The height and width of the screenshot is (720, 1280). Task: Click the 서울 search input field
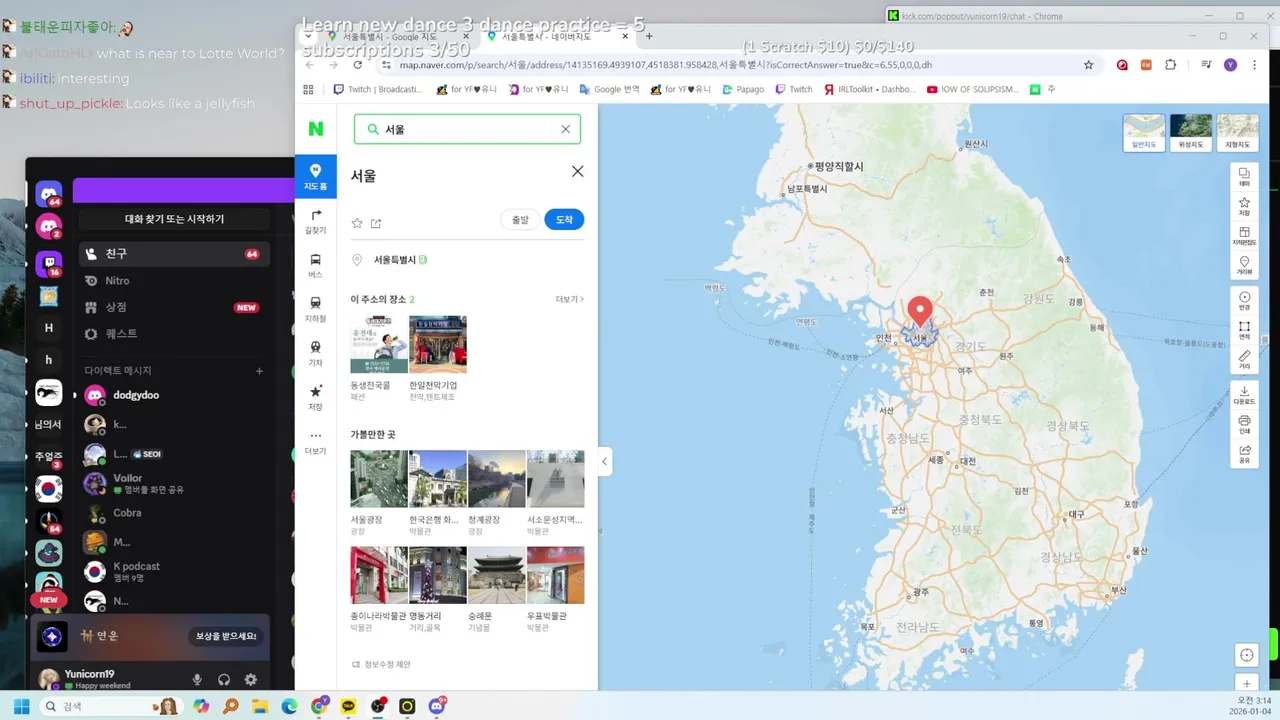pos(467,129)
